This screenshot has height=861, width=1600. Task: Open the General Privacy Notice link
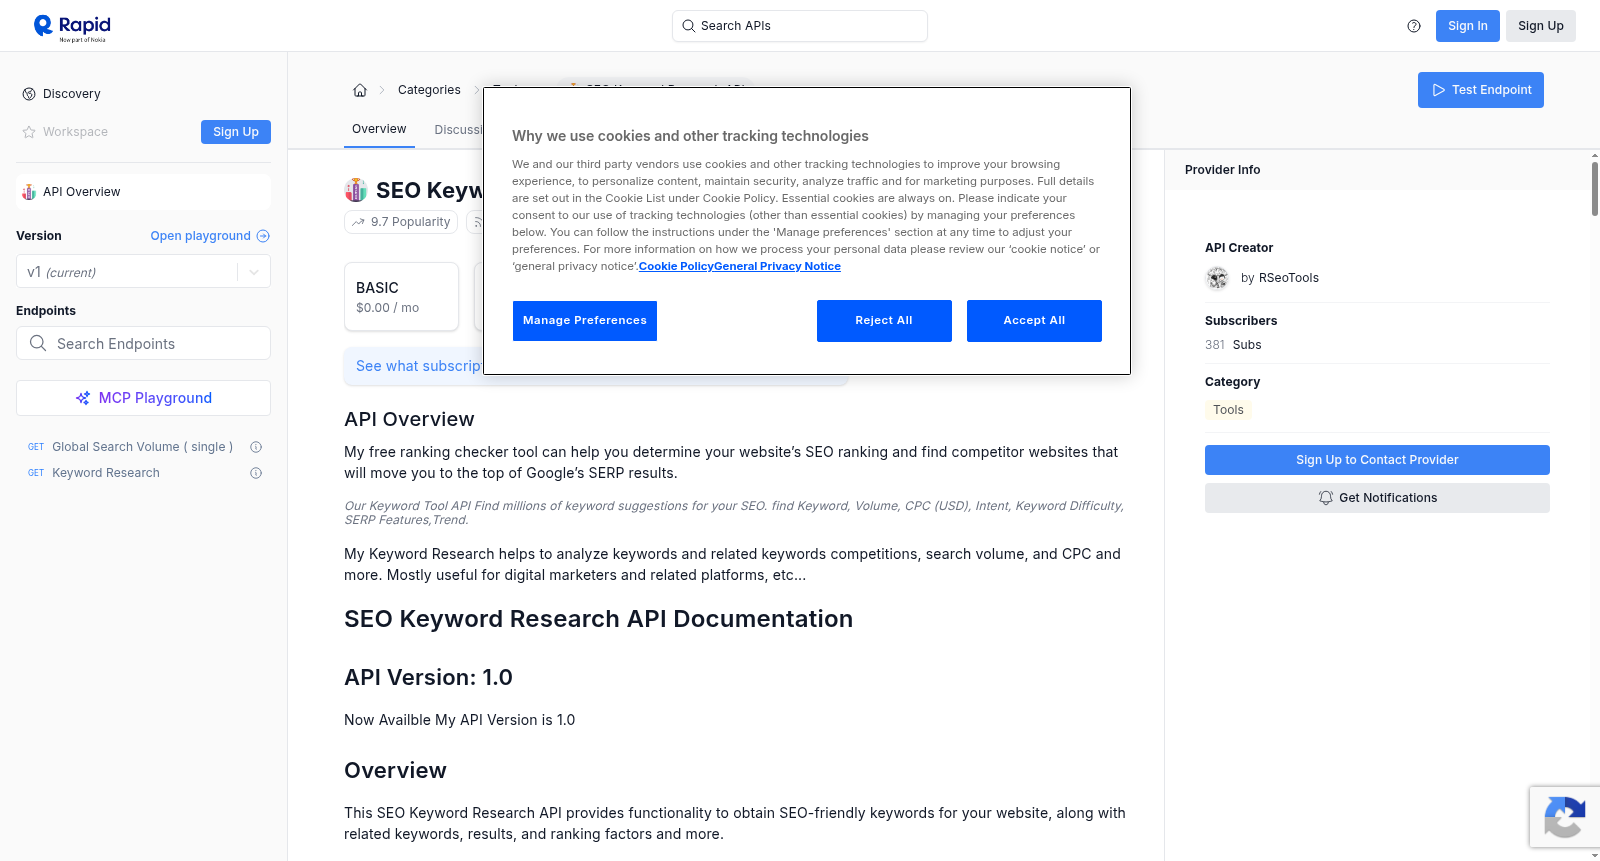tap(778, 266)
